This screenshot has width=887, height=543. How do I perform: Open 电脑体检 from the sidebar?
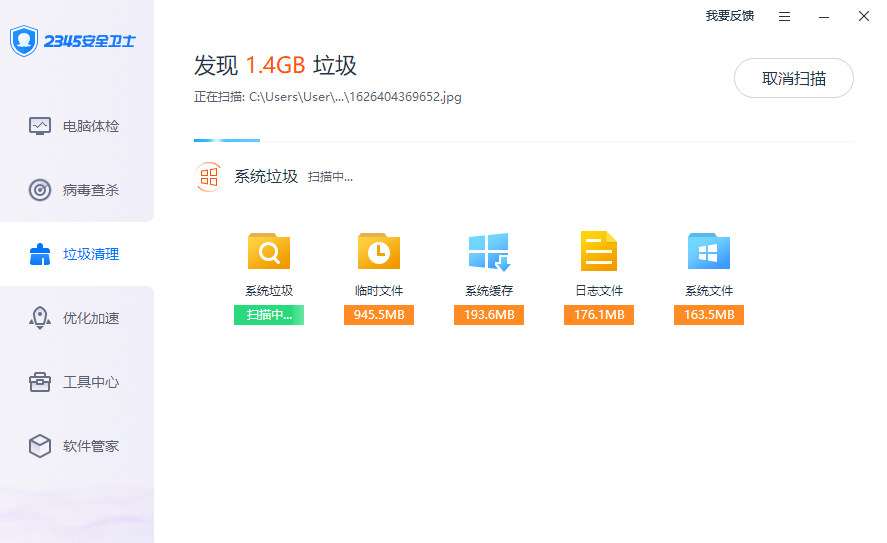pyautogui.click(x=40, y=126)
